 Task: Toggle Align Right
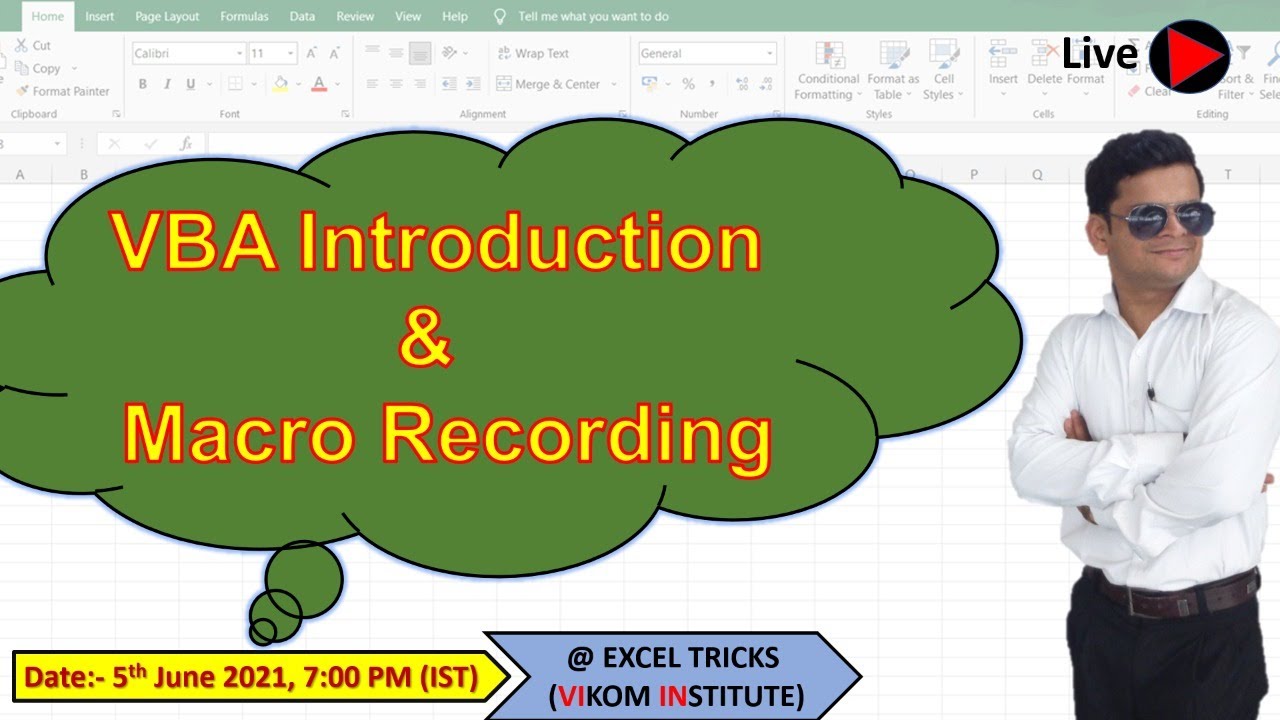pos(420,84)
